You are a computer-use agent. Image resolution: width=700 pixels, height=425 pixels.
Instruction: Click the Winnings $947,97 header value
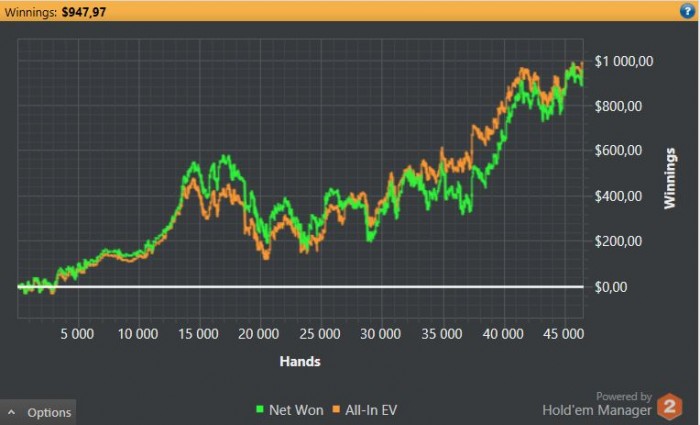83,12
